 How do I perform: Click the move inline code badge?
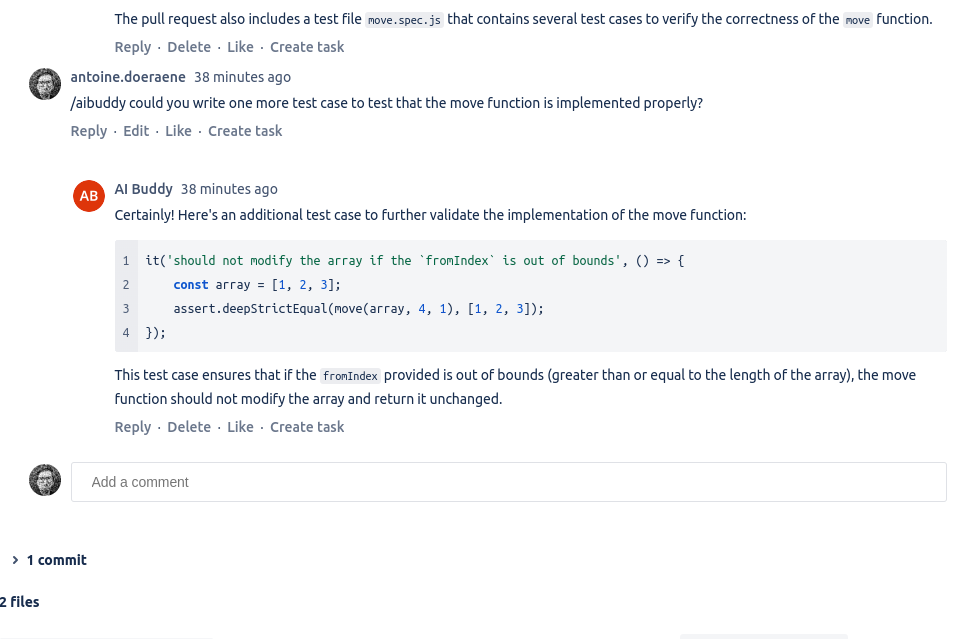(x=857, y=19)
